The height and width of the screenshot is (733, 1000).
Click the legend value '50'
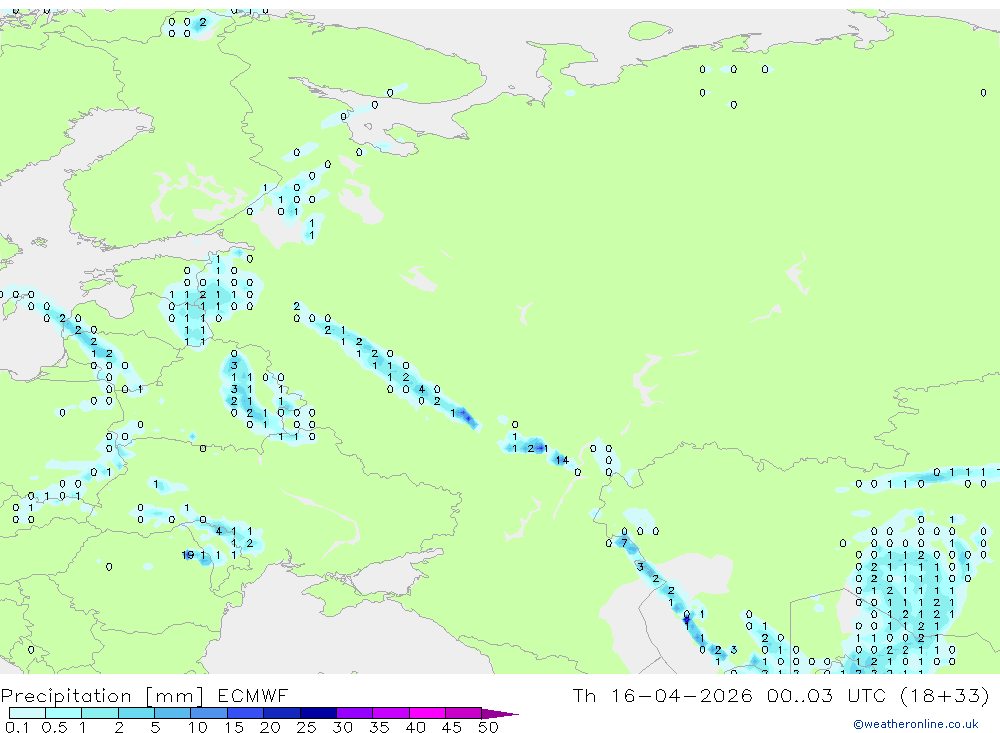[x=489, y=727]
